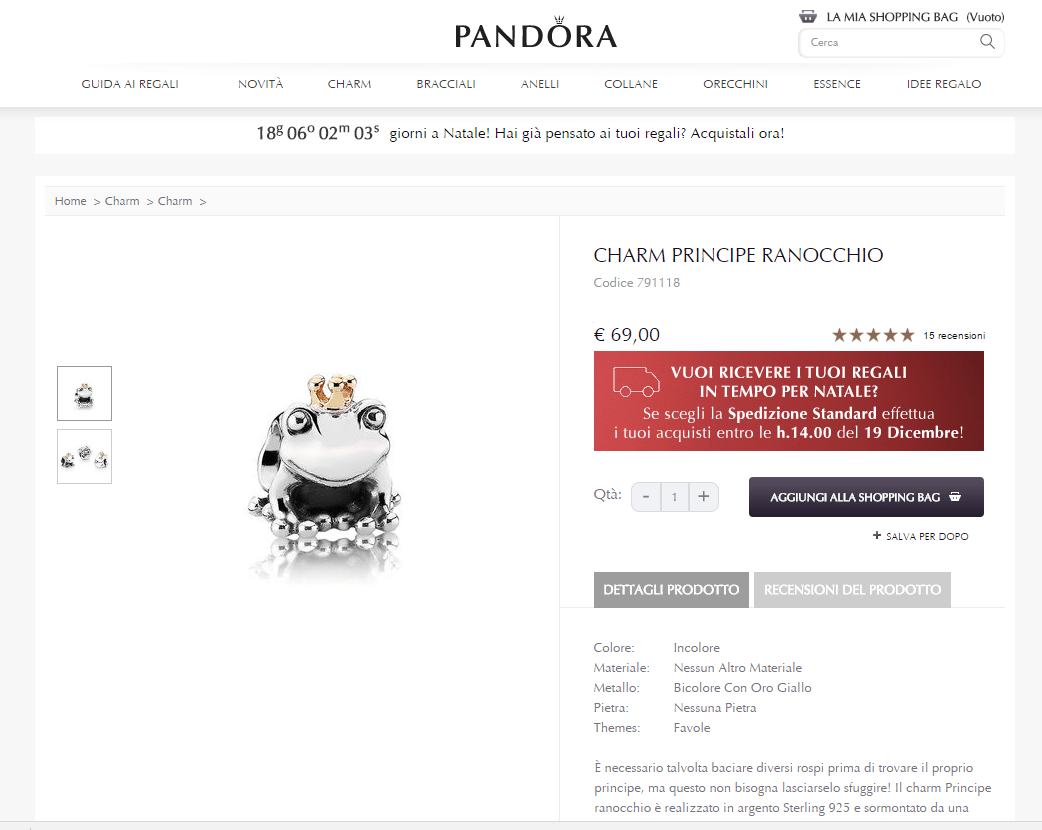1042x830 pixels.
Task: Click the delivery truck icon in the banner
Action: (636, 381)
